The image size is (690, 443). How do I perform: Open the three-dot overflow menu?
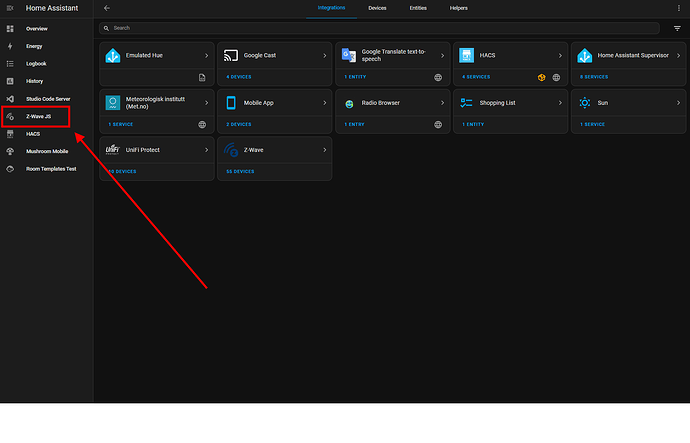click(679, 8)
